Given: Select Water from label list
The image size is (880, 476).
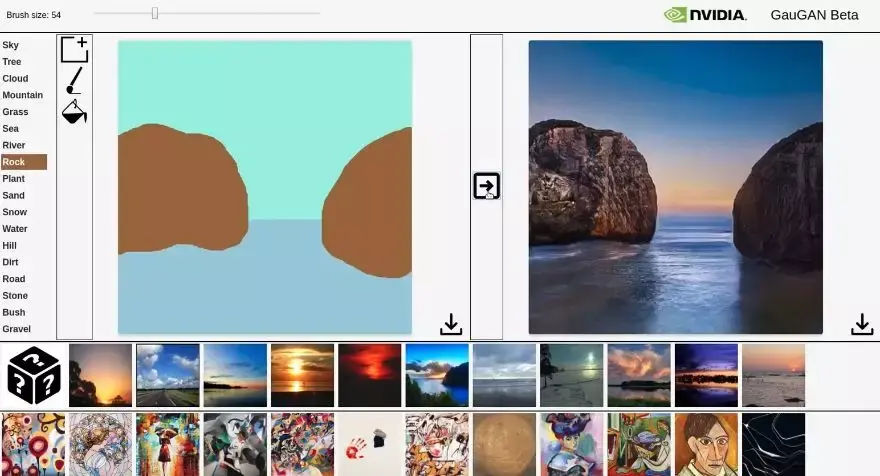Looking at the screenshot, I should pos(15,228).
